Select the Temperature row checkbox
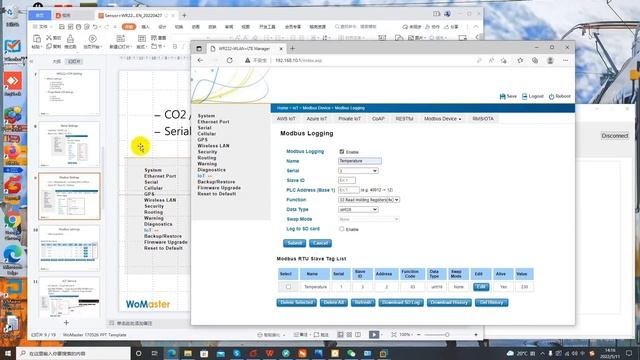 pyautogui.click(x=288, y=287)
